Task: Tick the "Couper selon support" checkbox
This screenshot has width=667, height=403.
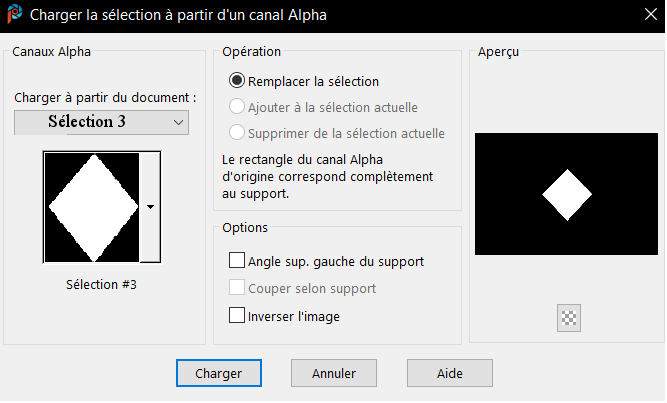Action: click(x=237, y=288)
